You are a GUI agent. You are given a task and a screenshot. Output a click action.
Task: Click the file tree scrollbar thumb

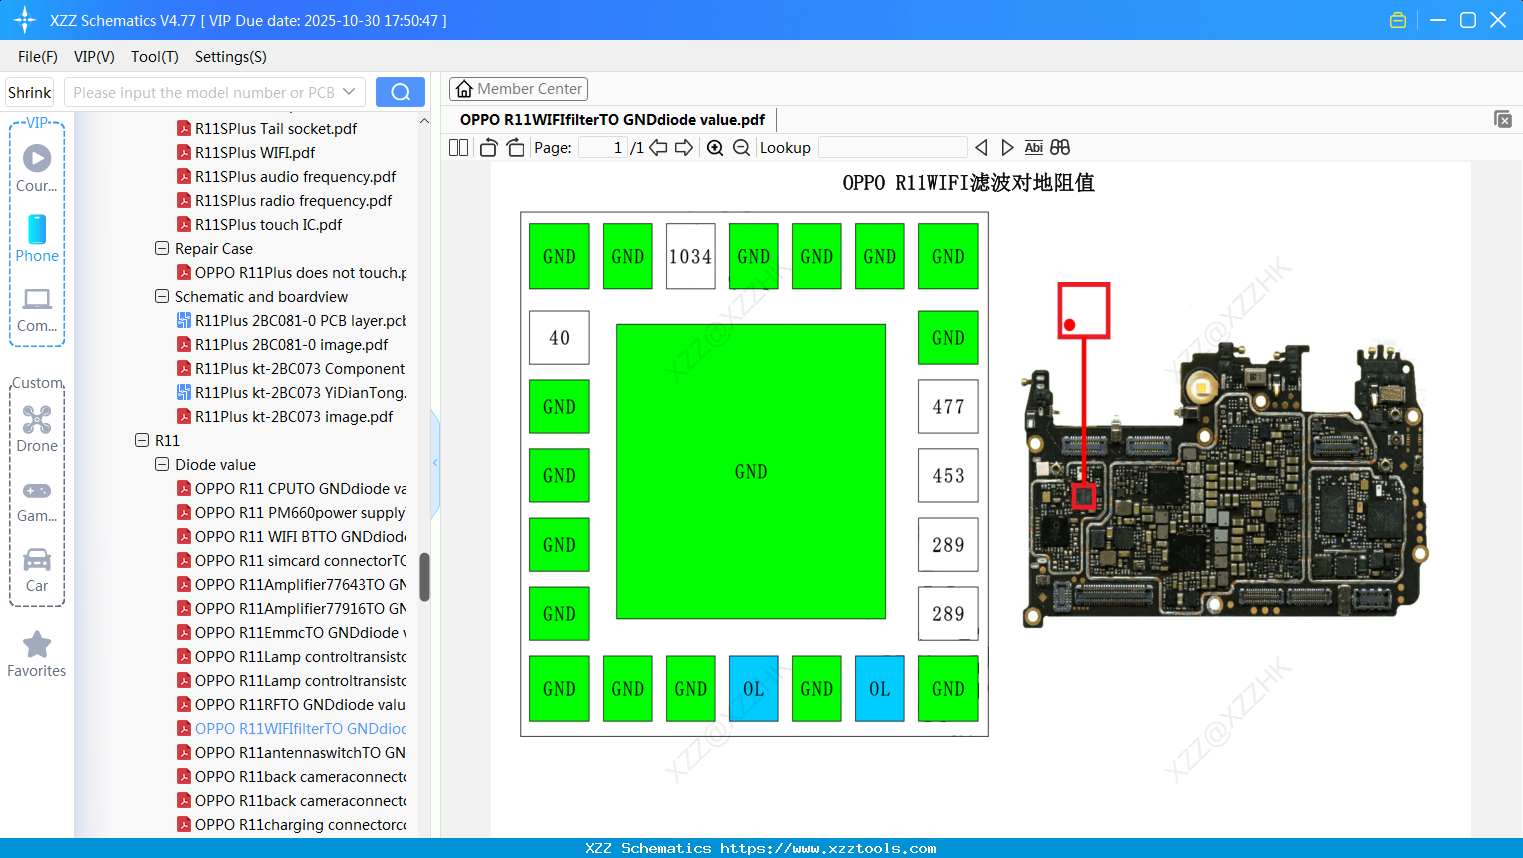[x=424, y=577]
